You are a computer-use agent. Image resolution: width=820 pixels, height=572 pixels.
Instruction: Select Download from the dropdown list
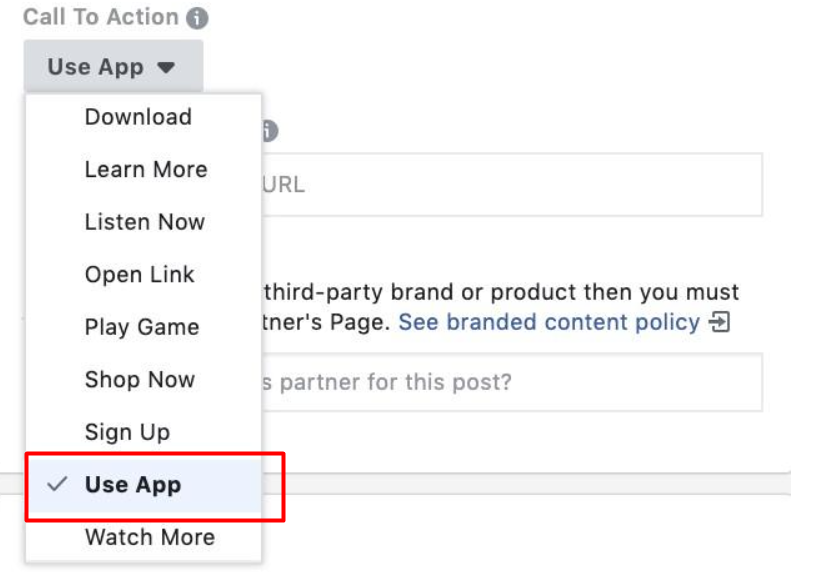point(138,117)
